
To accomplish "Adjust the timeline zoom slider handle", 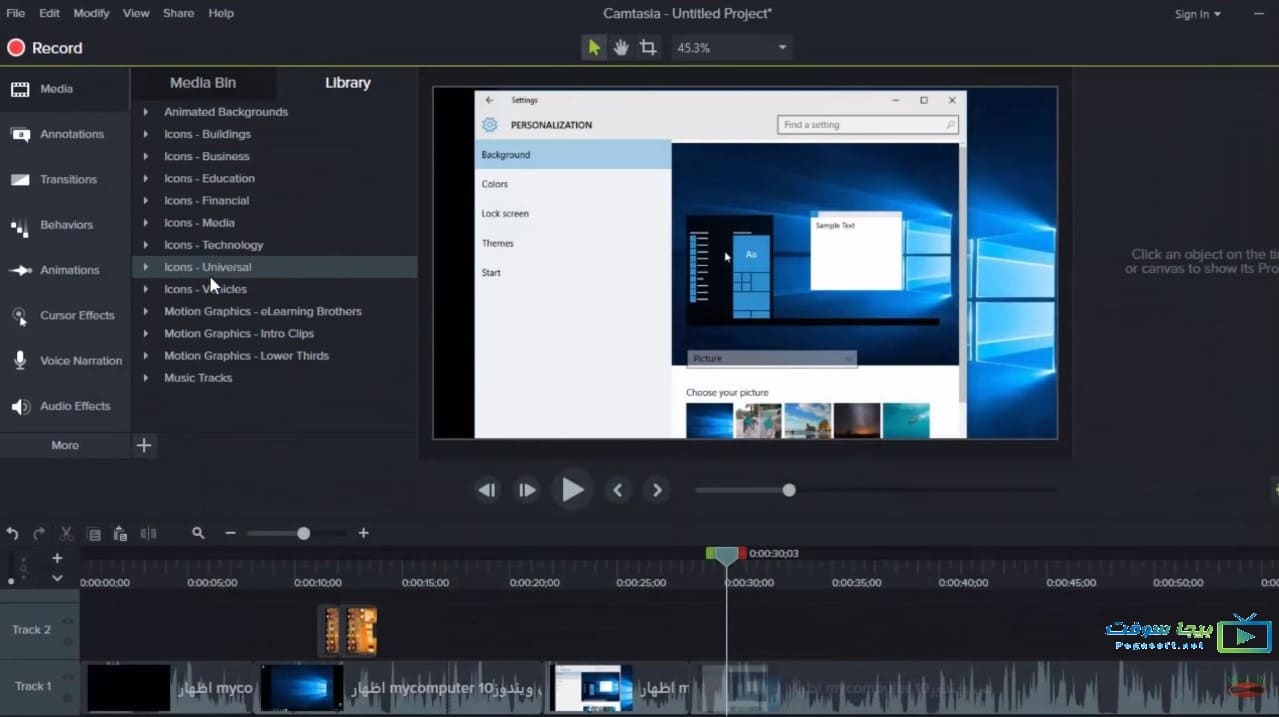I will (303, 534).
